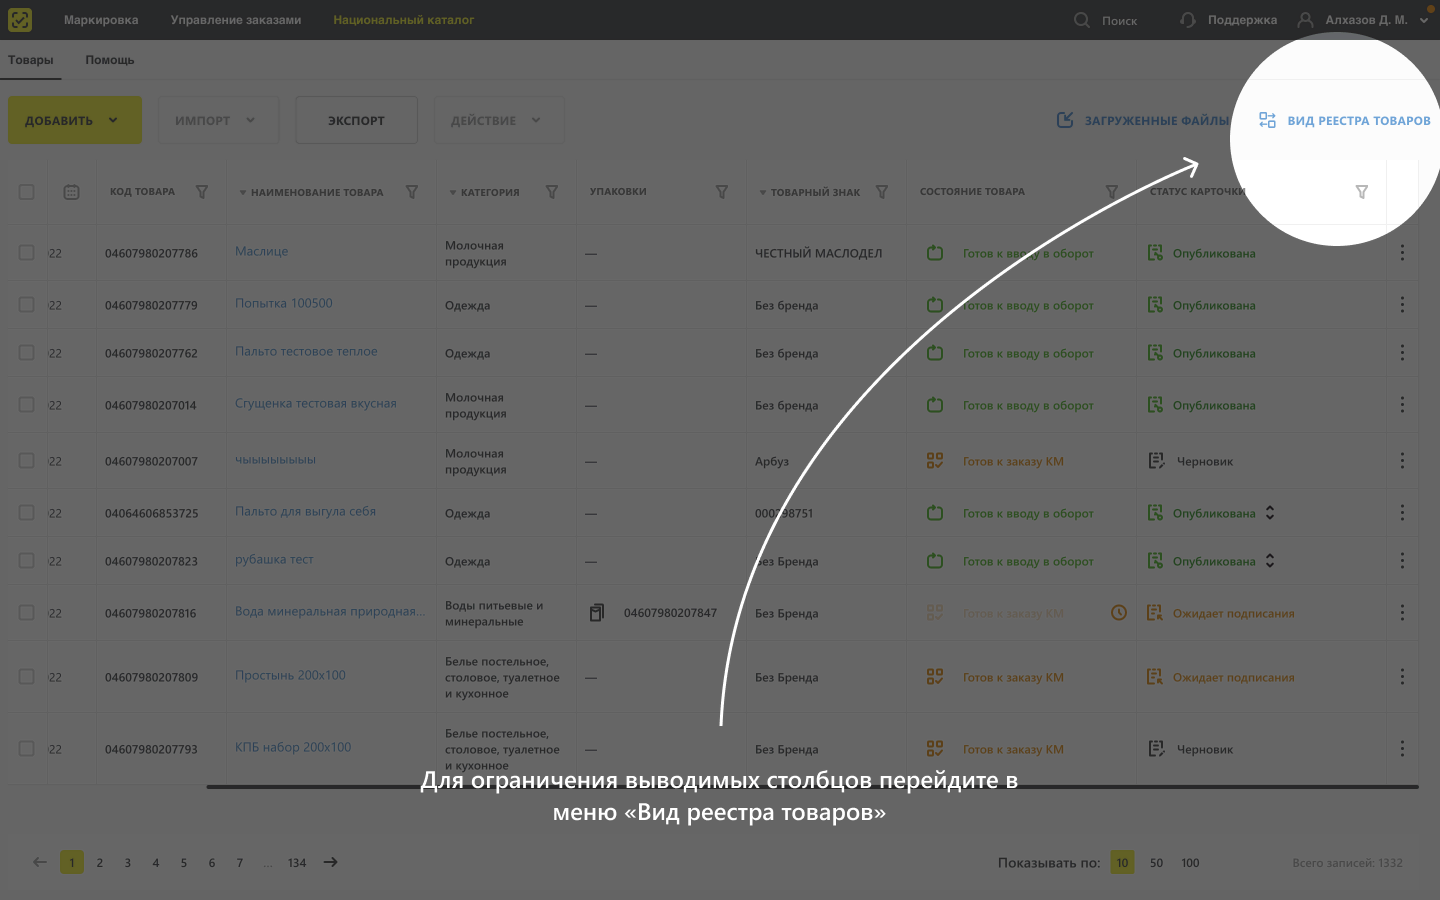
Task: Check the Пальто тестовое теплое row checkbox
Action: [x=27, y=353]
